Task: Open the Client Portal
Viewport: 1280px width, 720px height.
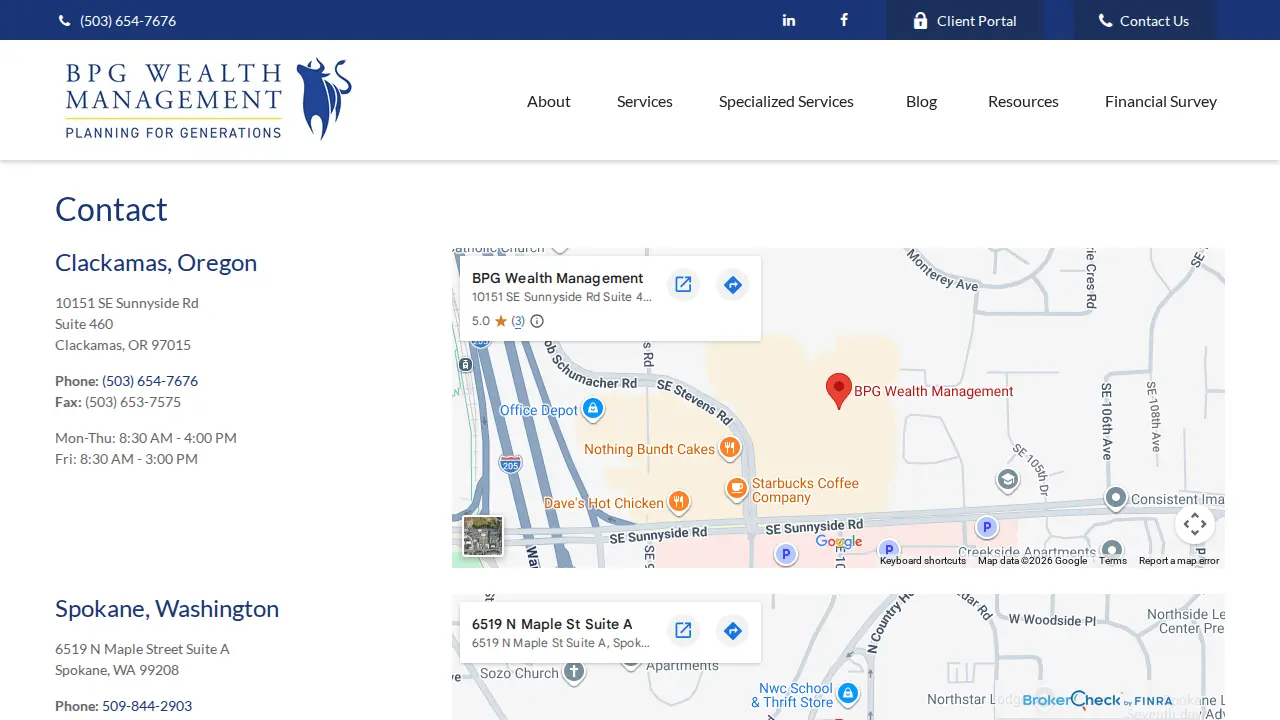Action: [x=964, y=20]
